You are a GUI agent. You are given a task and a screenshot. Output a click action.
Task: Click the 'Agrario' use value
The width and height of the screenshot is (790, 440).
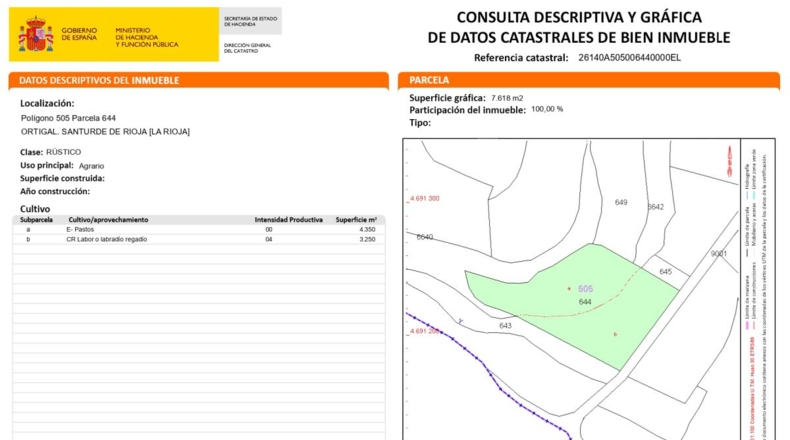point(91,165)
